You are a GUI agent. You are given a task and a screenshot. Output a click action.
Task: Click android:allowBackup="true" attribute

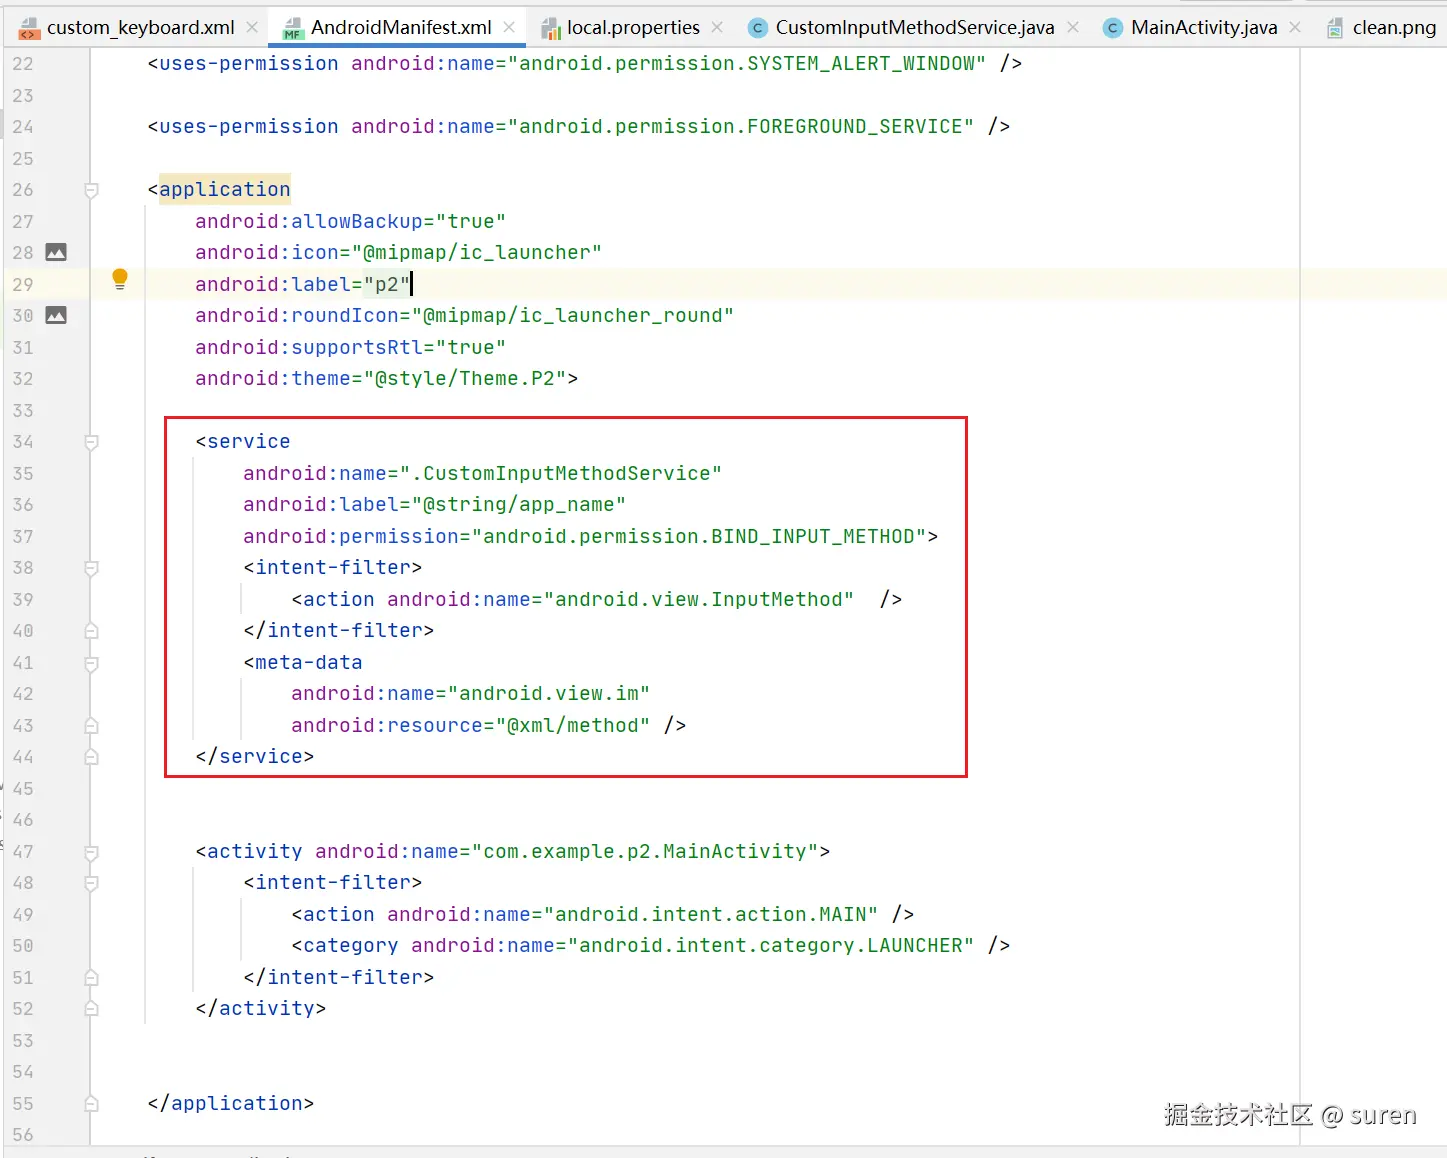tap(350, 221)
